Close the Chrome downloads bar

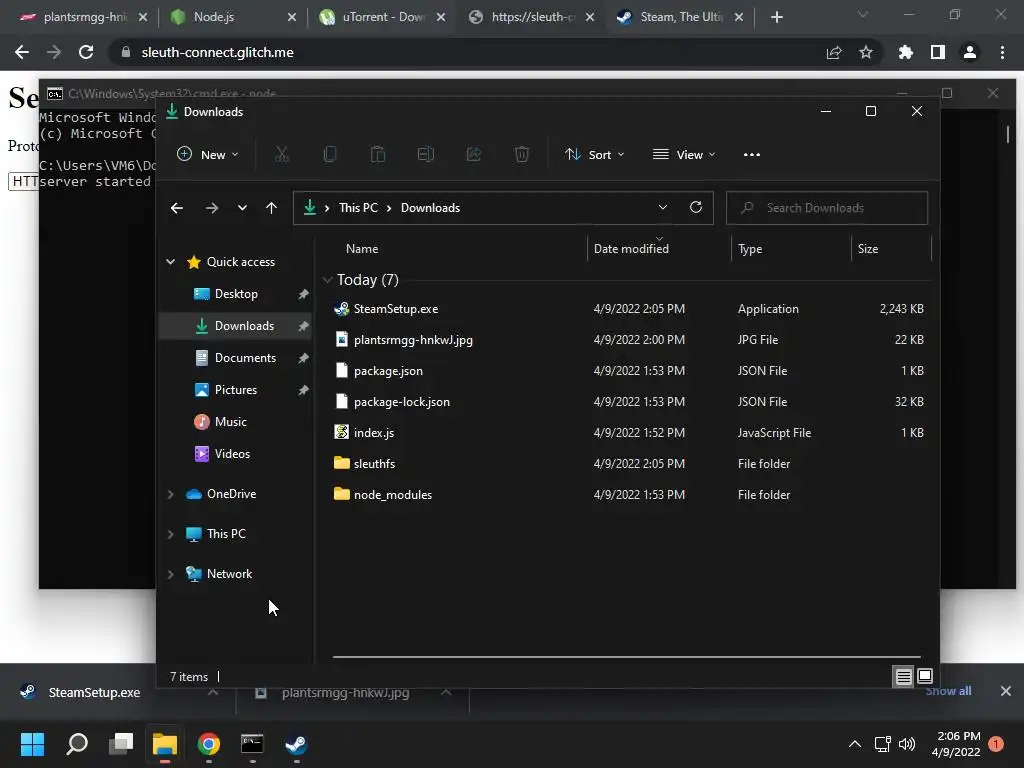[1006, 691]
